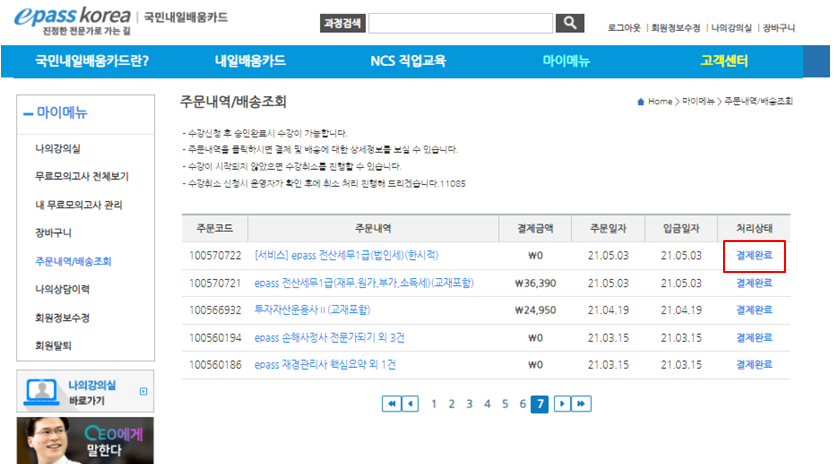Open order 투자자산운용사 II (교재포함)
This screenshot has width=834, height=464.
312,310
